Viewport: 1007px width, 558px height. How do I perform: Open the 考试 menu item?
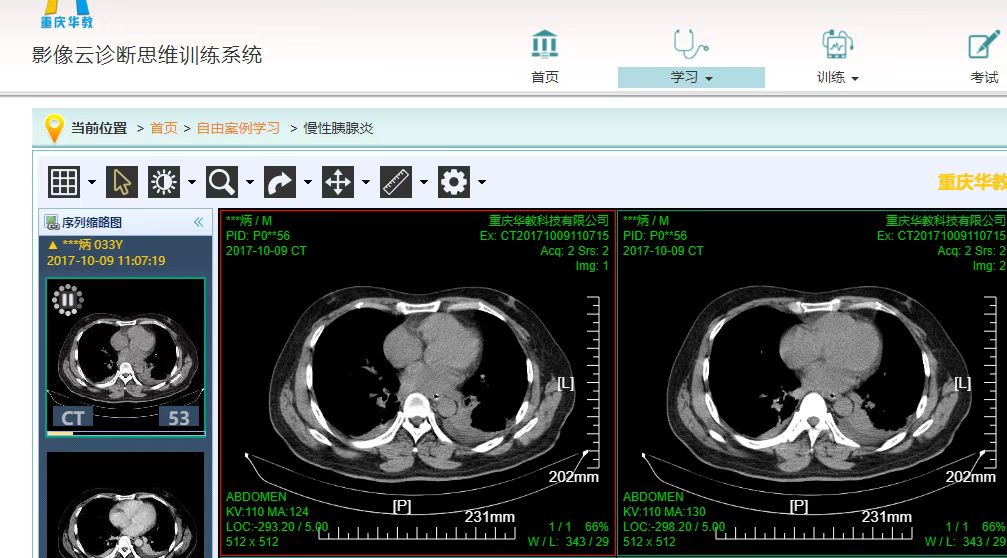point(984,78)
